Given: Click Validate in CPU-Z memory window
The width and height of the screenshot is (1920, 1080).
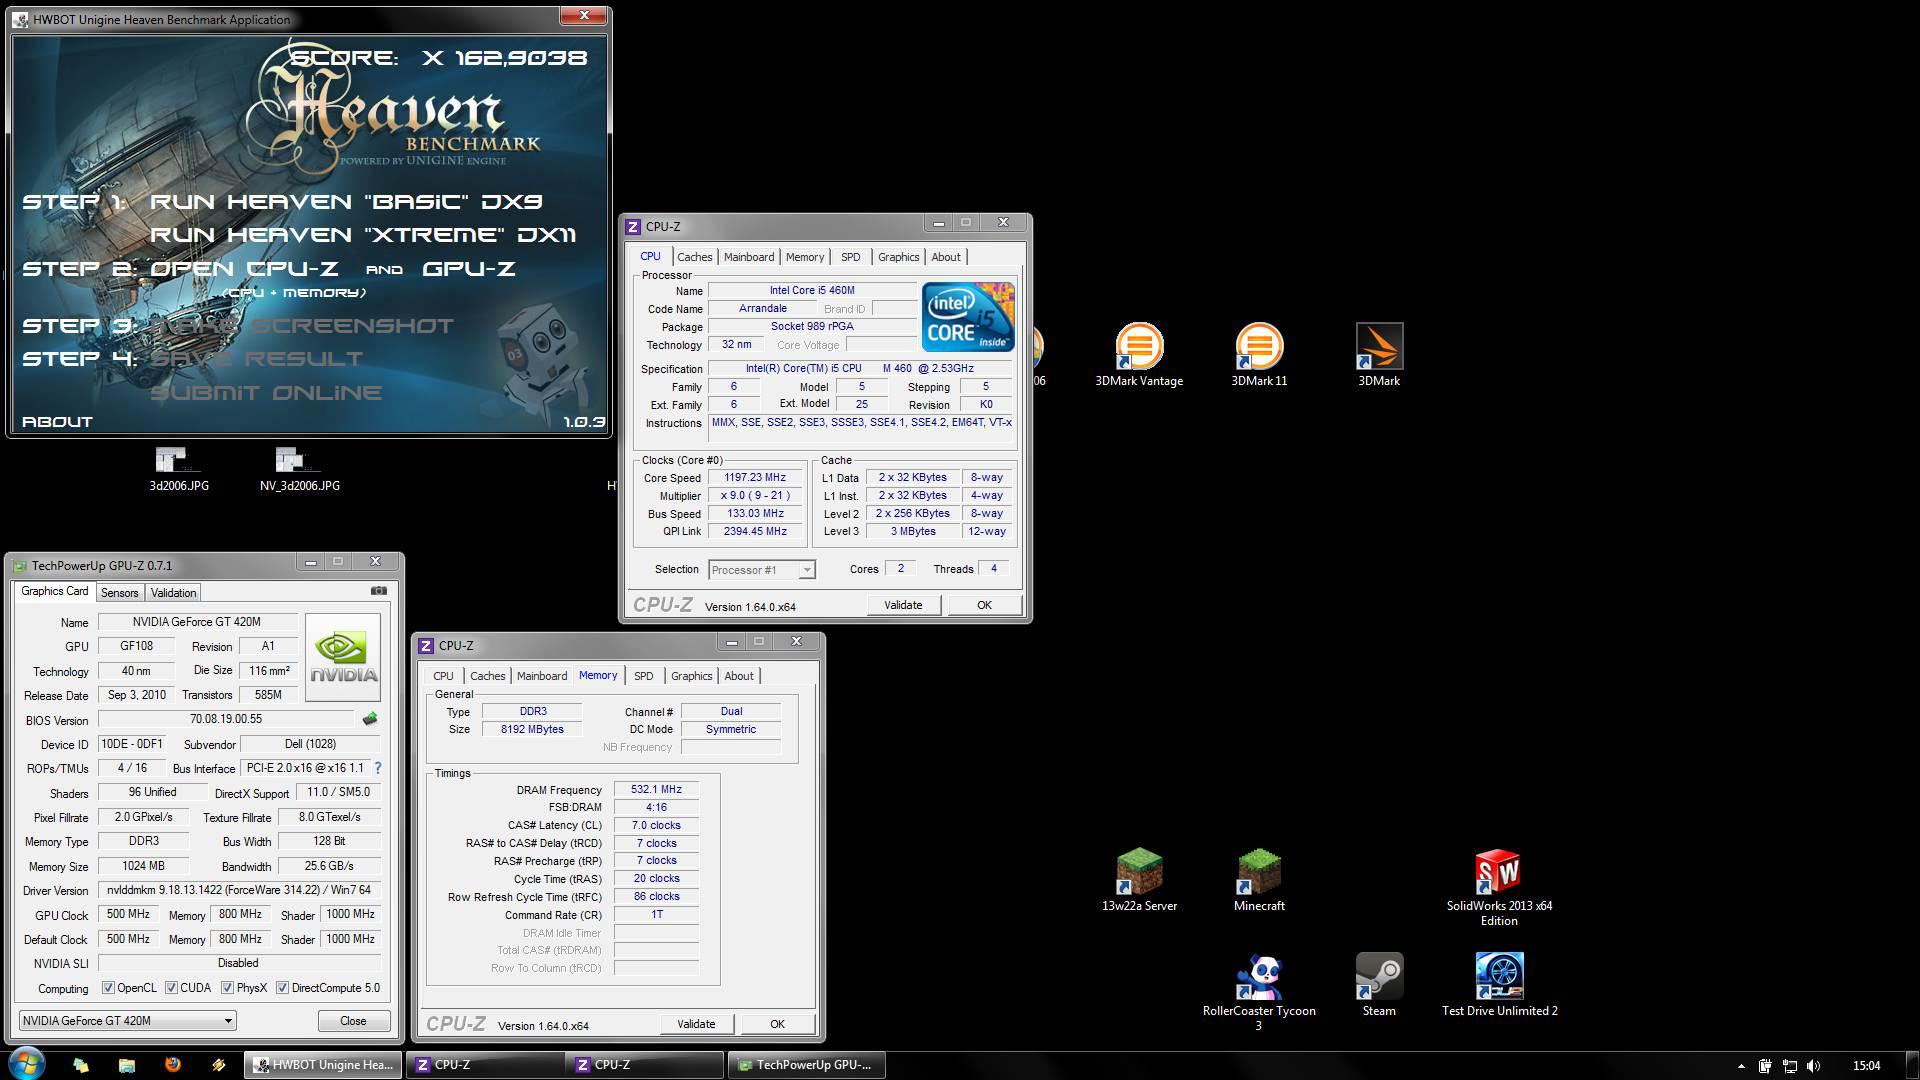Looking at the screenshot, I should [x=696, y=1024].
